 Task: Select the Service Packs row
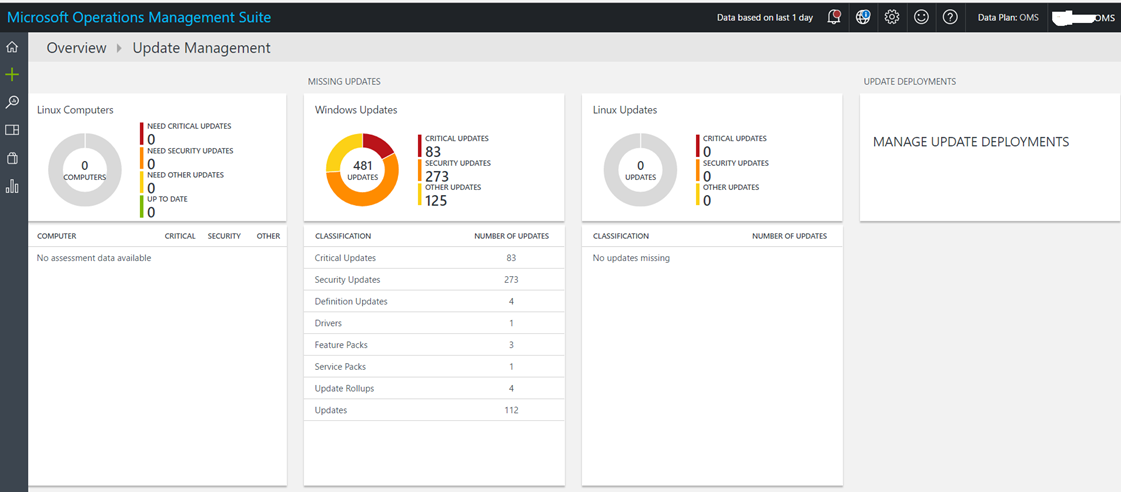click(x=434, y=367)
